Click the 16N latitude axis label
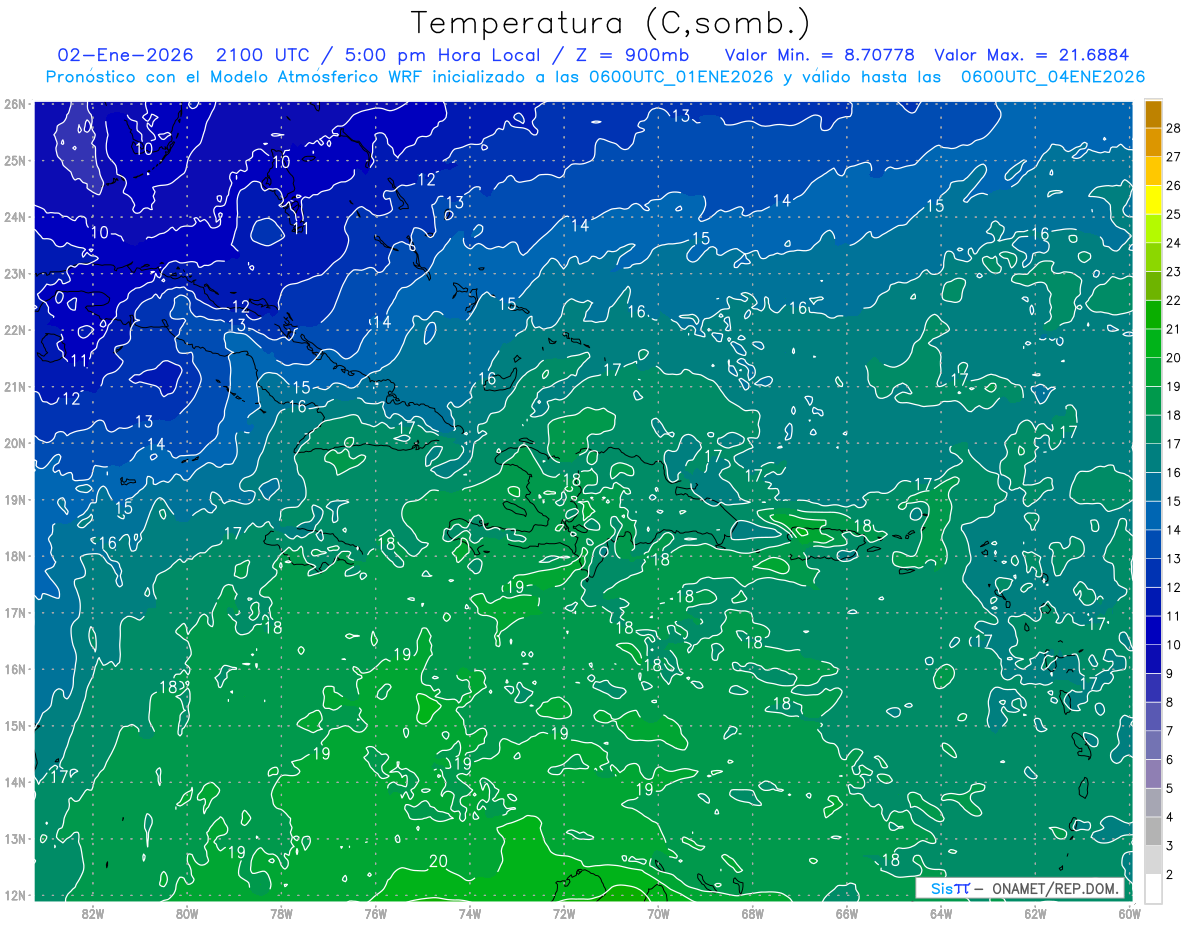The width and height of the screenshot is (1200, 927). (15, 669)
